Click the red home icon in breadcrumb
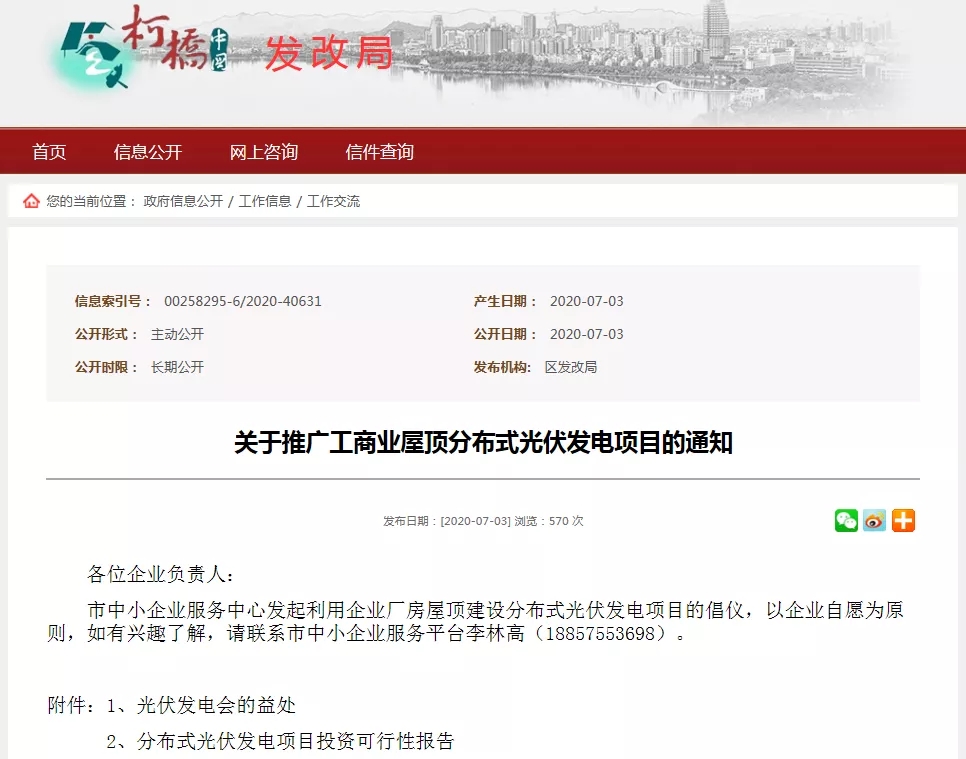 (x=29, y=200)
